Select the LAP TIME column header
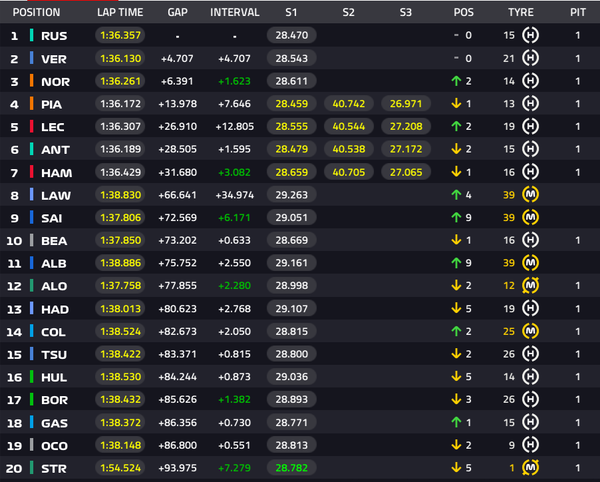Screen dimensions: 600x482 [x=120, y=12]
